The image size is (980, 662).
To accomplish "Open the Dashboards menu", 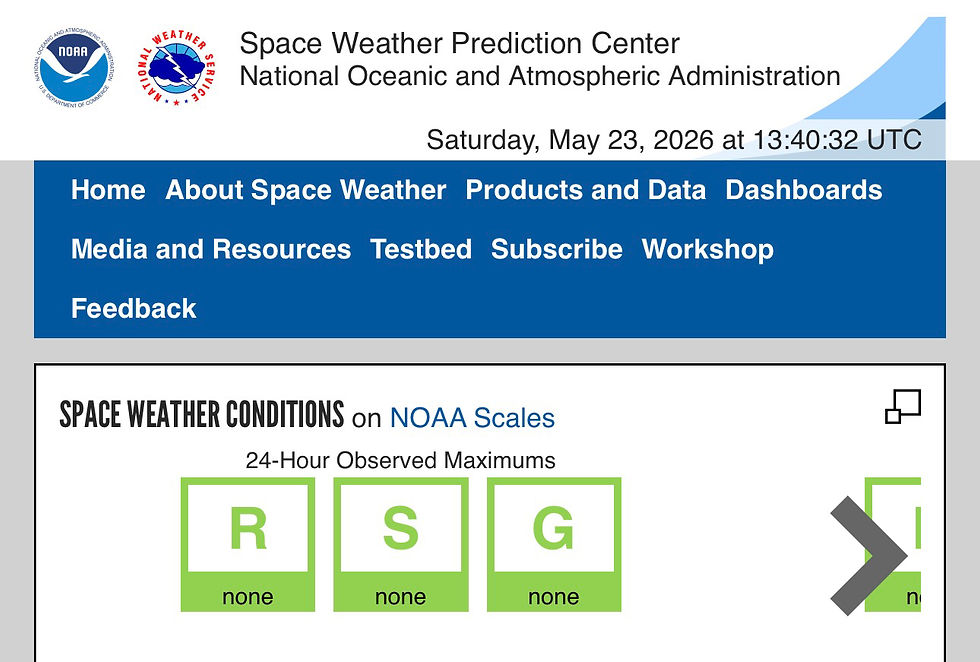I will [804, 189].
